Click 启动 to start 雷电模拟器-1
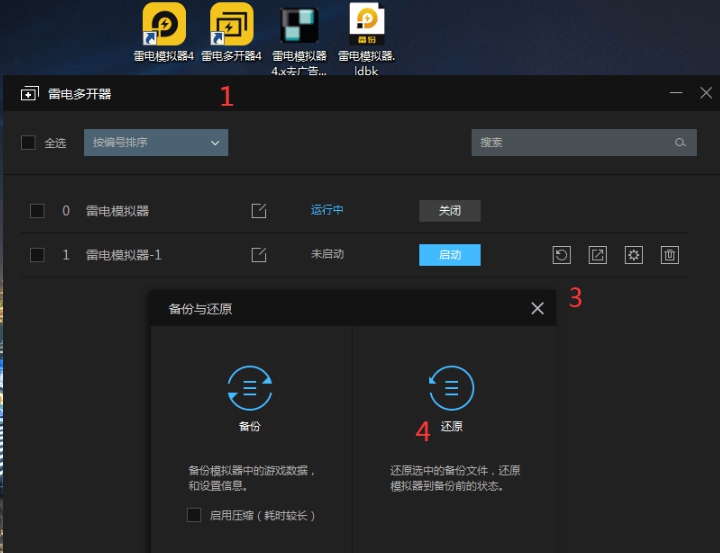 (x=450, y=255)
